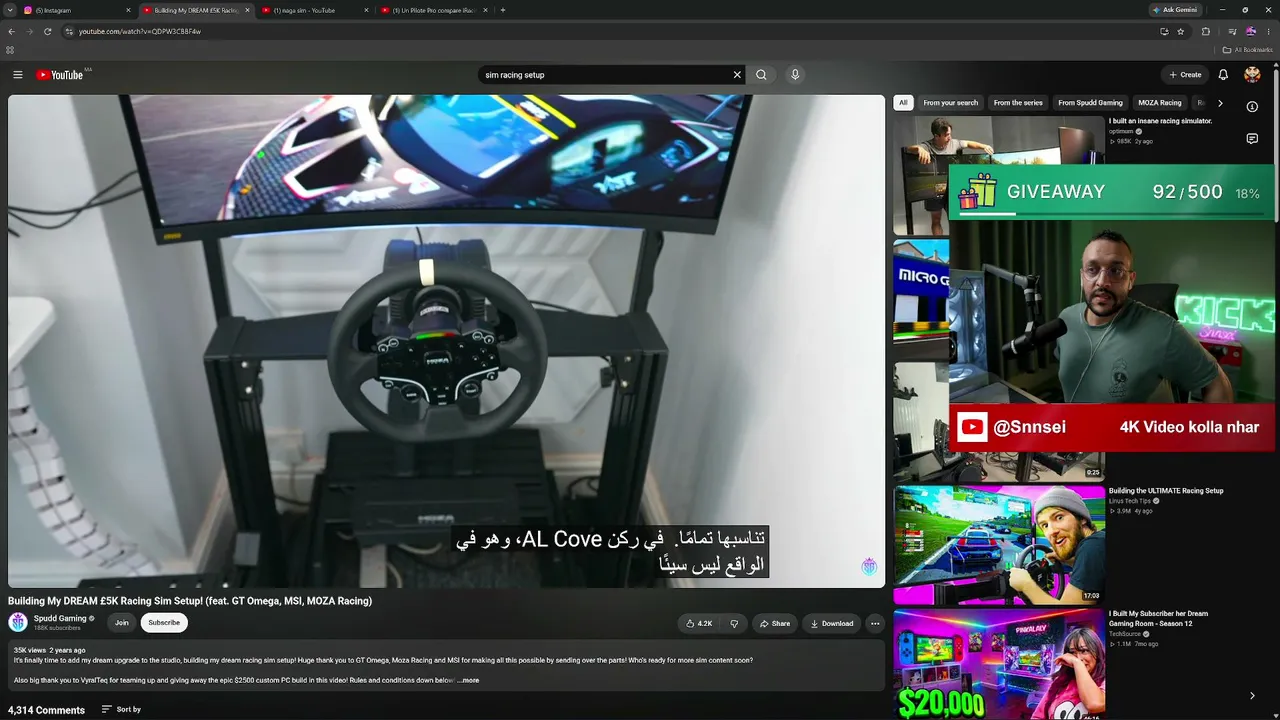Open the comments Sort by menu
1280x720 pixels.
coord(121,710)
